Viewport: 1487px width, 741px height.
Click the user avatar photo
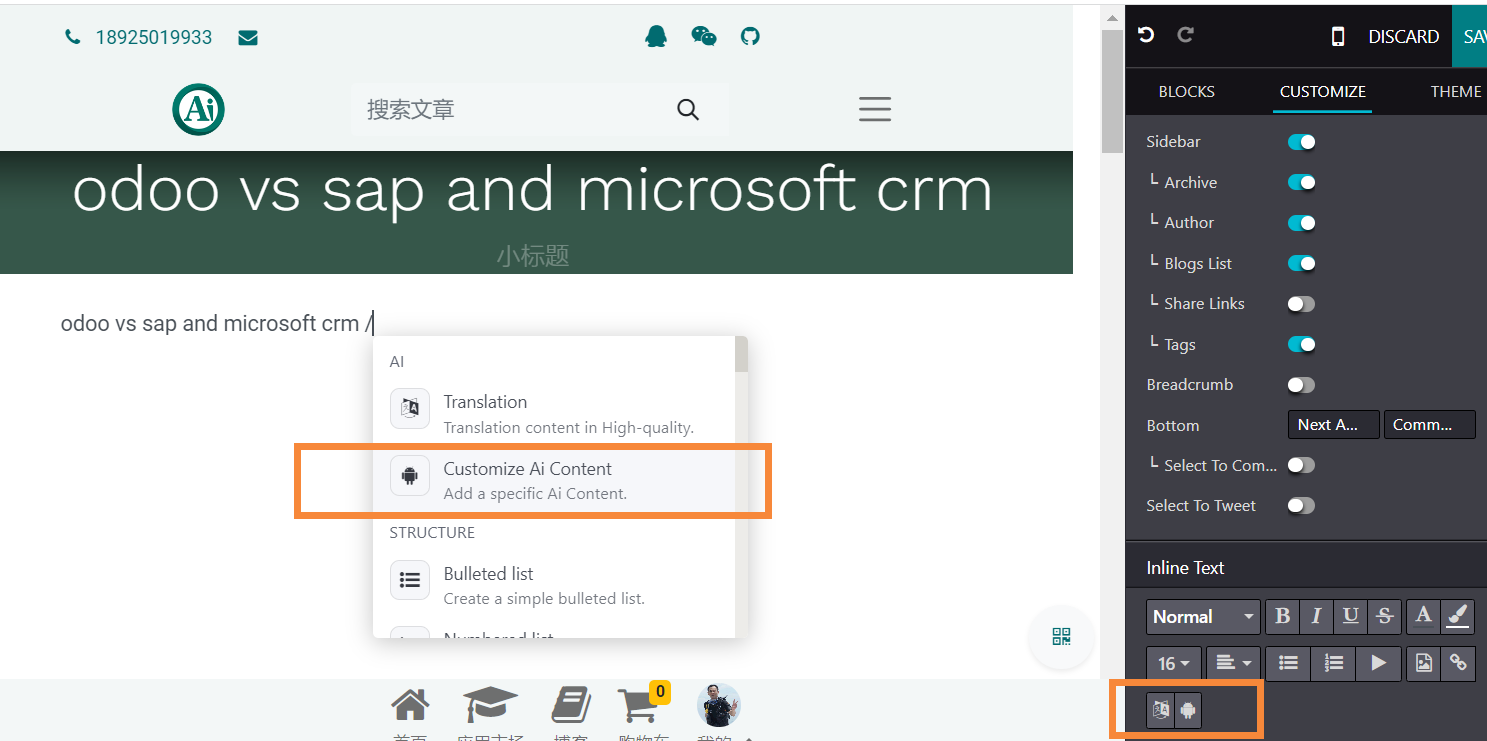[x=719, y=706]
